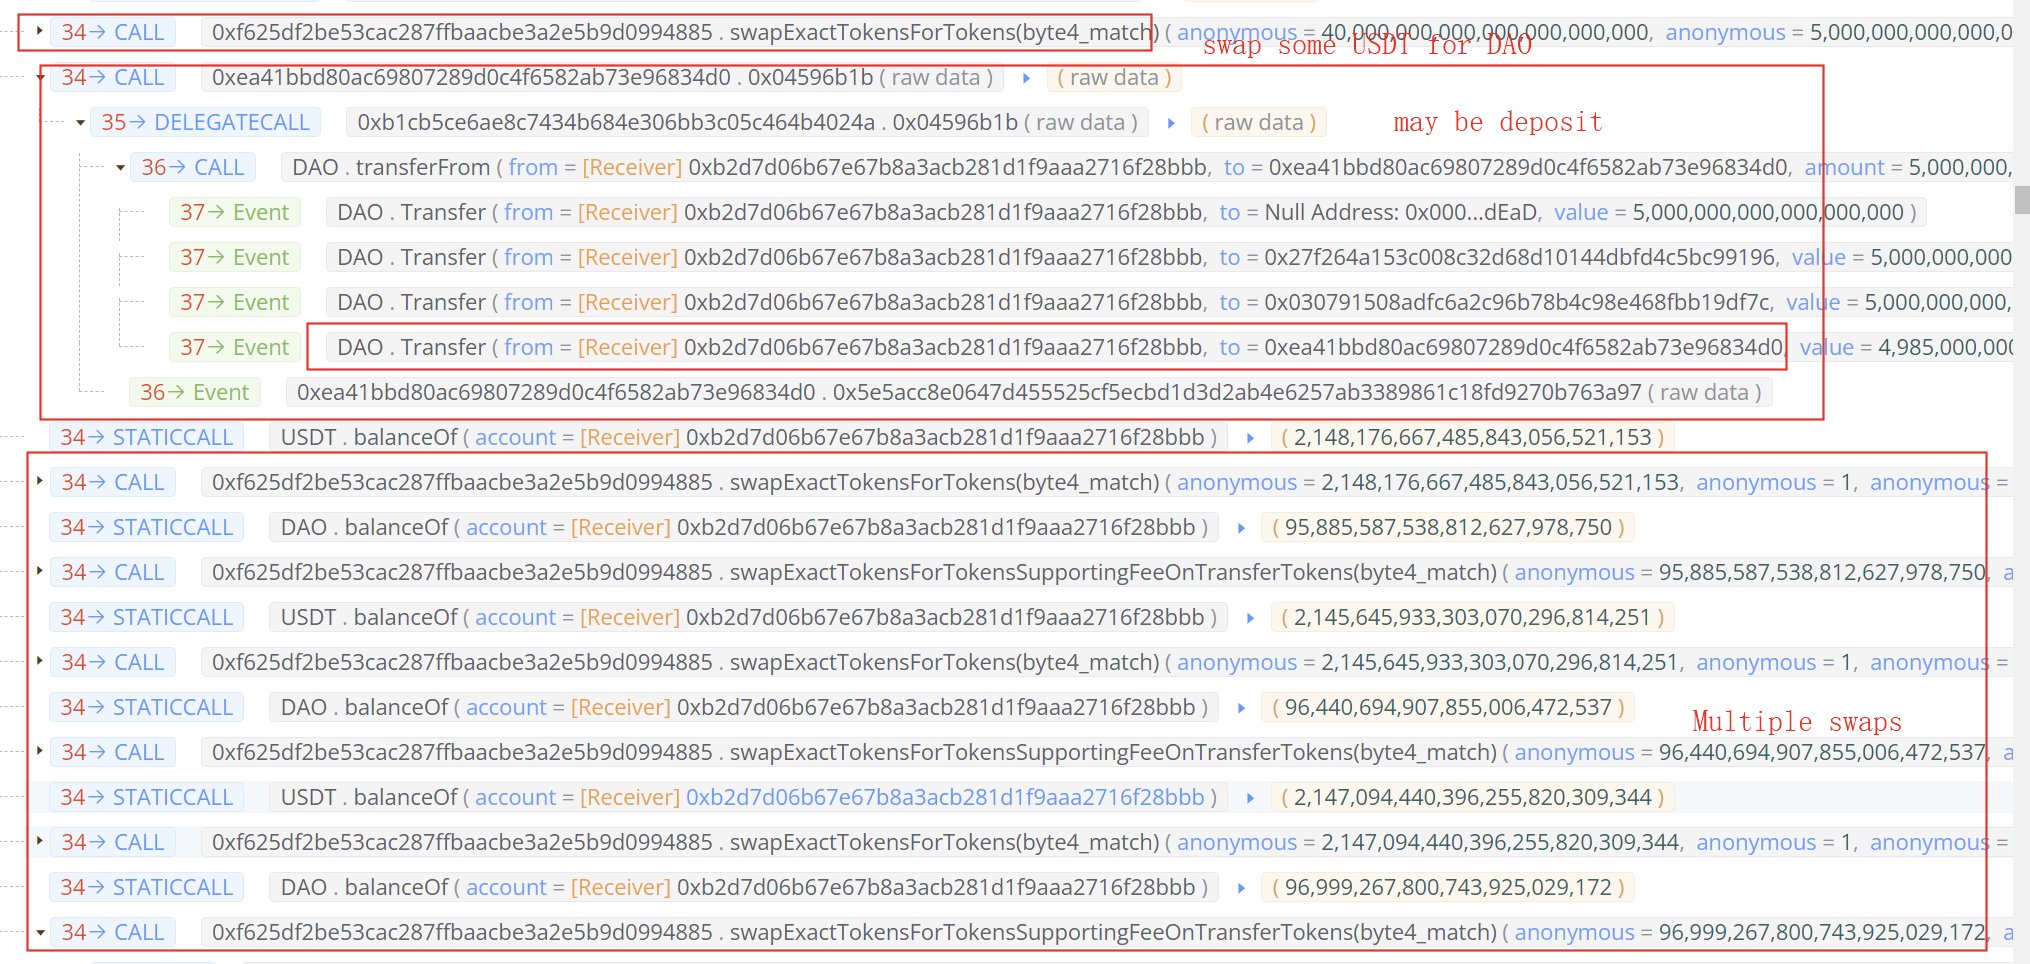The height and width of the screenshot is (964, 2030).
Task: Click the raw data button on the DELEGATECALL row
Action: [x=1081, y=122]
